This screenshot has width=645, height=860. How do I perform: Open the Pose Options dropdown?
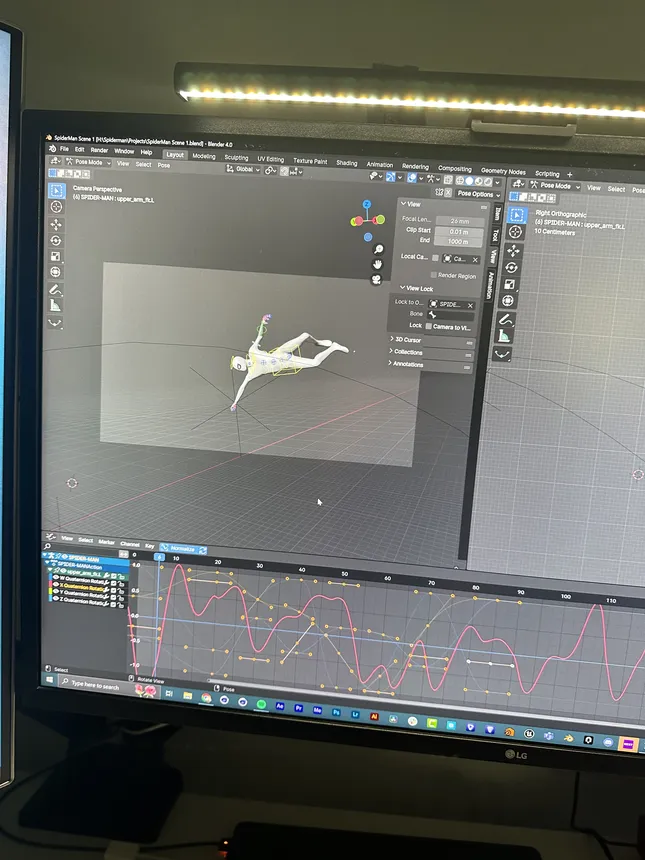(479, 194)
